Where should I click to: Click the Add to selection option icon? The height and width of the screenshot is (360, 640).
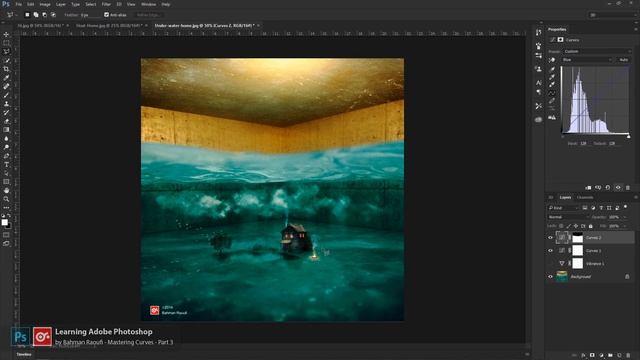point(36,15)
